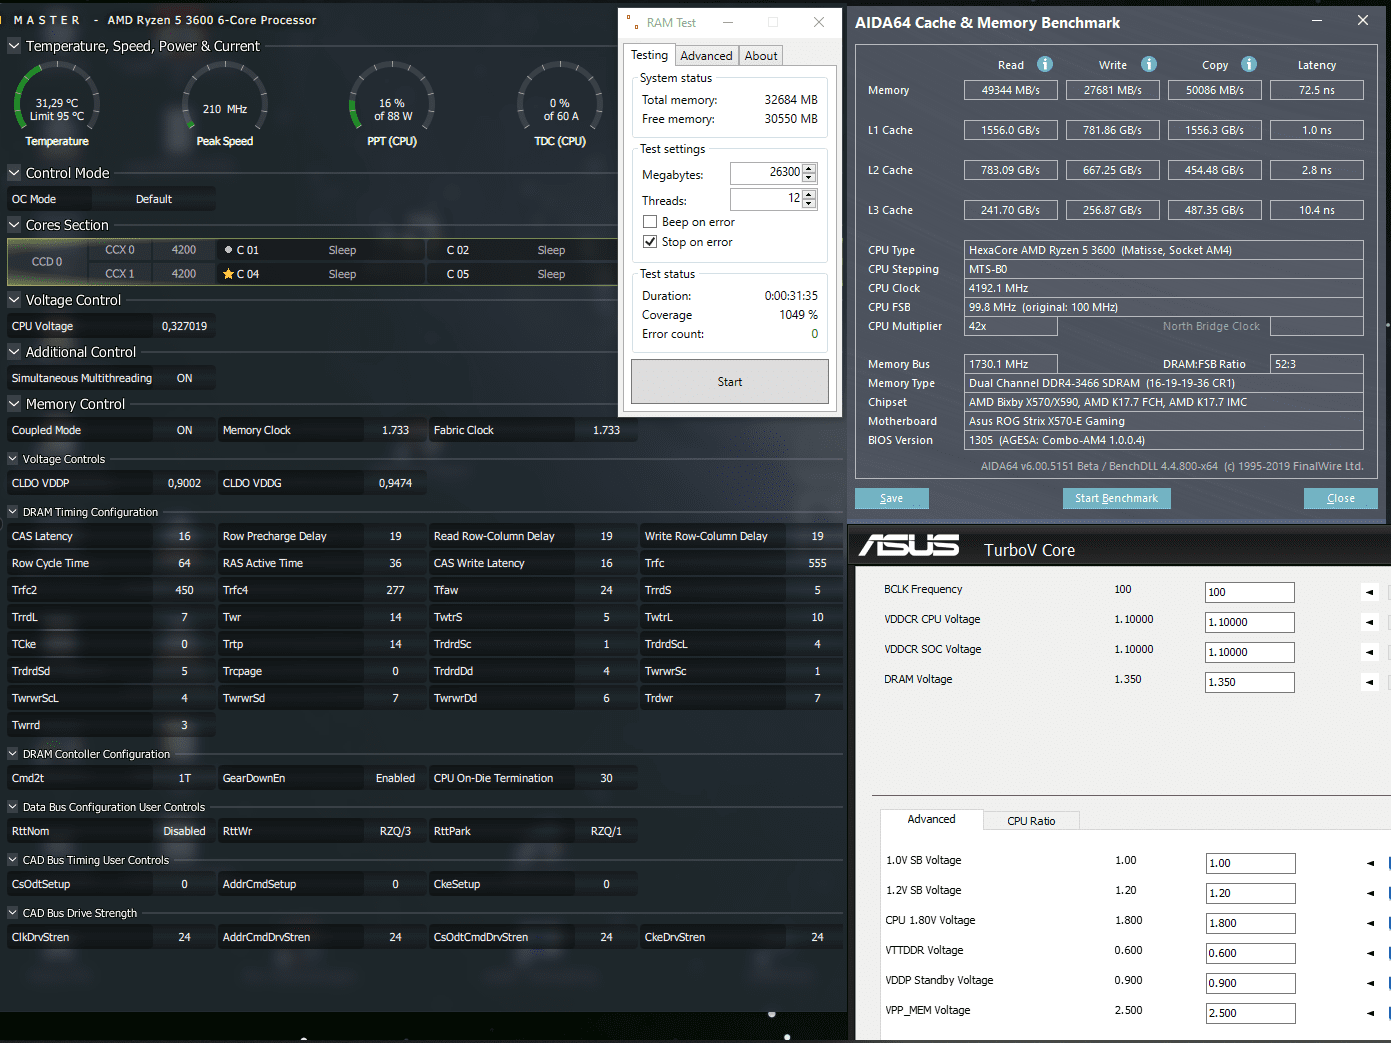Switch to the Testing tab in RAM Test
This screenshot has width=1391, height=1043.
point(649,55)
